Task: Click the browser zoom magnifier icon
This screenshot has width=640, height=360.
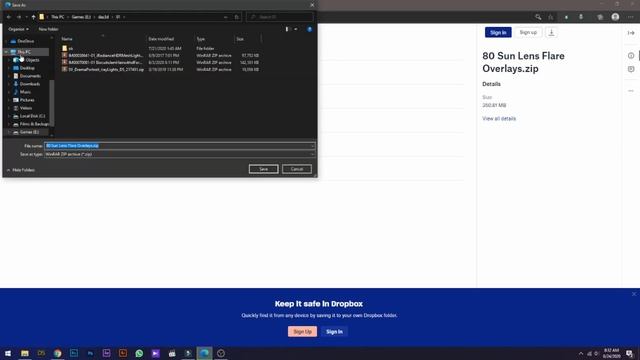Action: [x=538, y=17]
